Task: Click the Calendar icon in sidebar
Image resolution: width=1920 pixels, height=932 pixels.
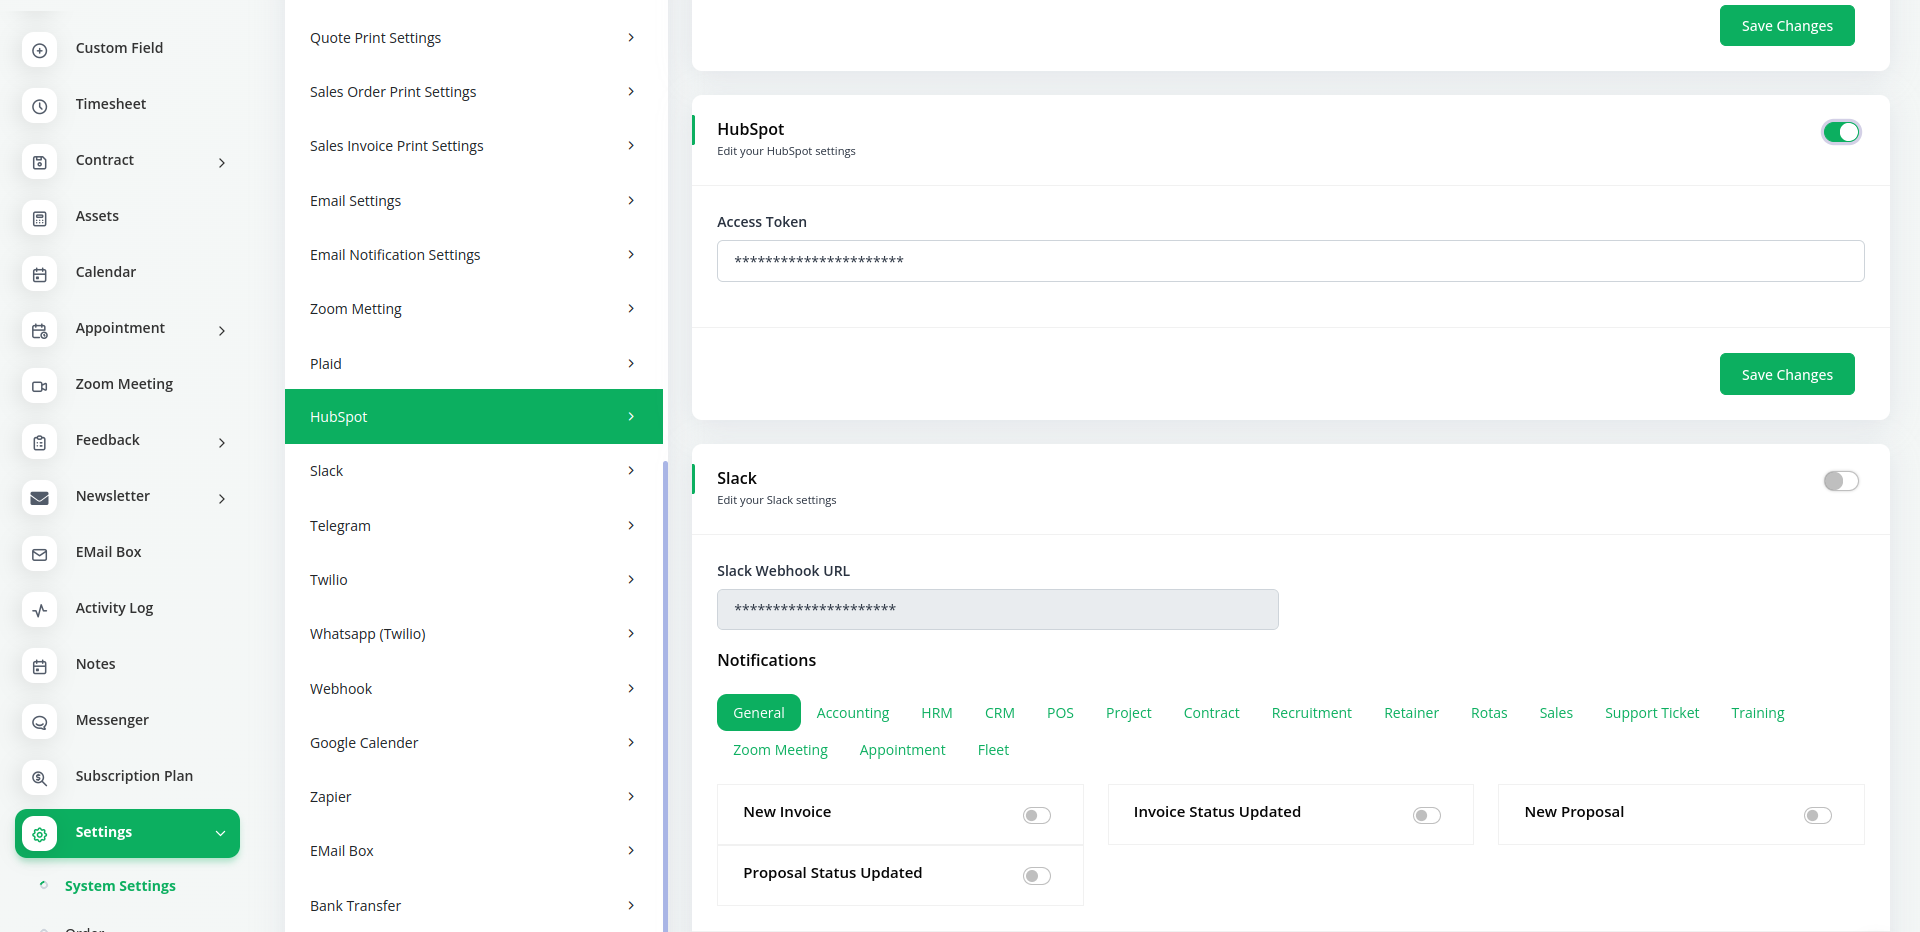Action: 40,274
